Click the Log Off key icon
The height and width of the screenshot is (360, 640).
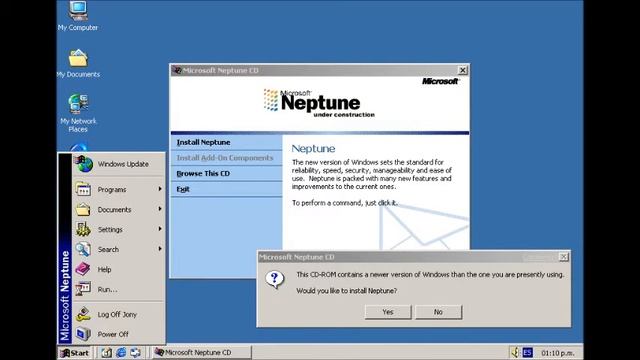coord(83,314)
